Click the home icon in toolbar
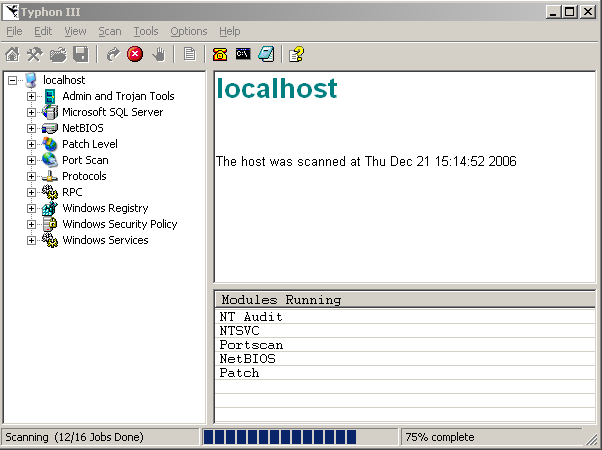Viewport: 602px width, 450px height. pos(13,54)
